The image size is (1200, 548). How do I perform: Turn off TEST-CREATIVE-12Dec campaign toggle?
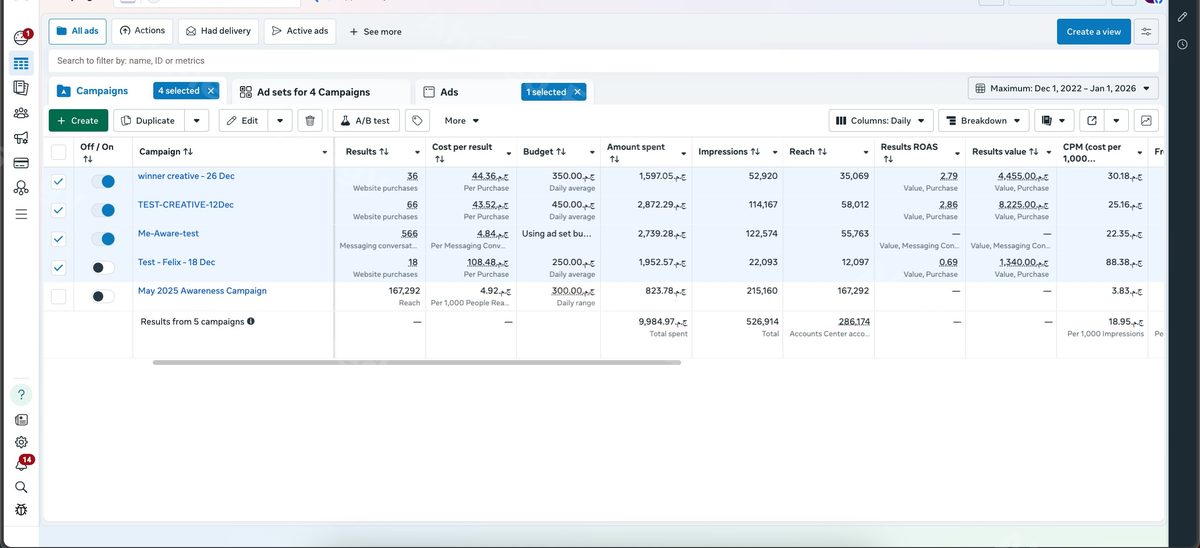103,210
